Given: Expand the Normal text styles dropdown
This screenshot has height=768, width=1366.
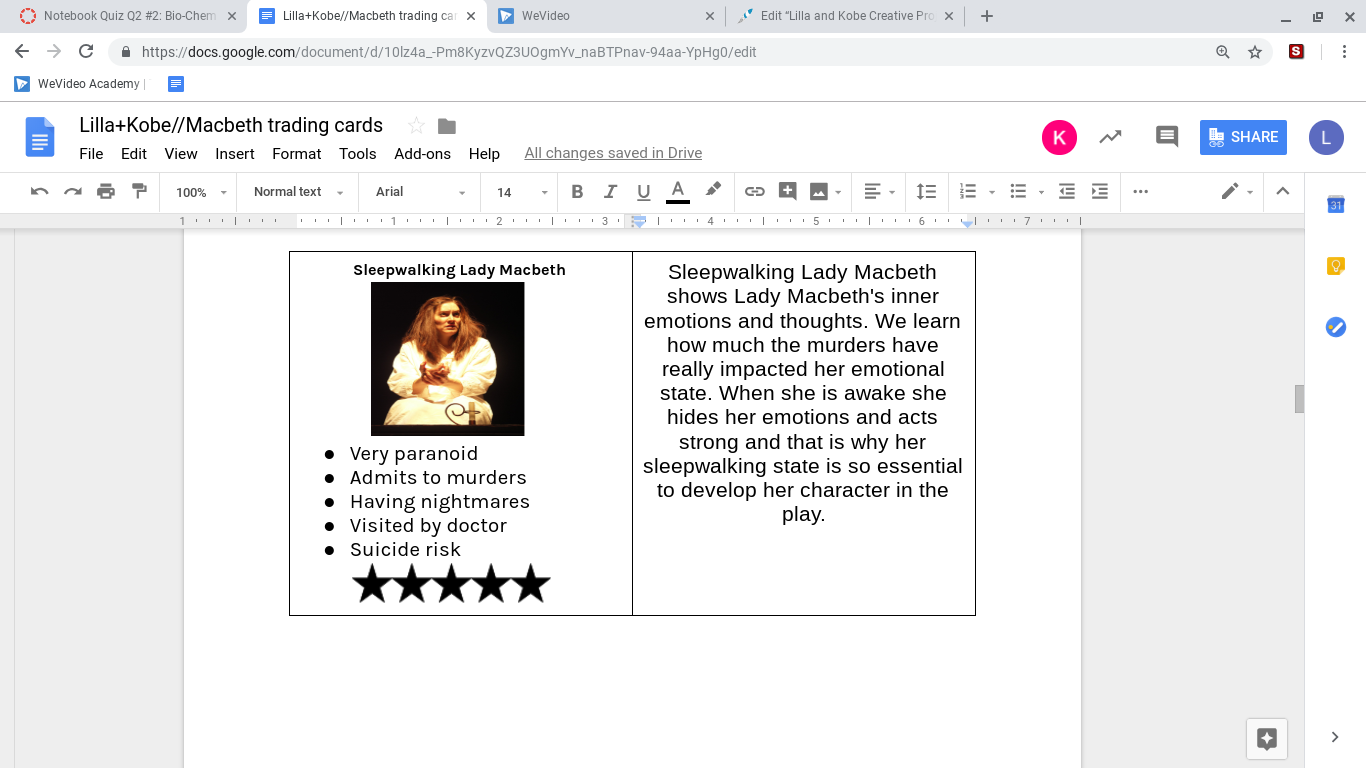Looking at the screenshot, I should pos(298,192).
